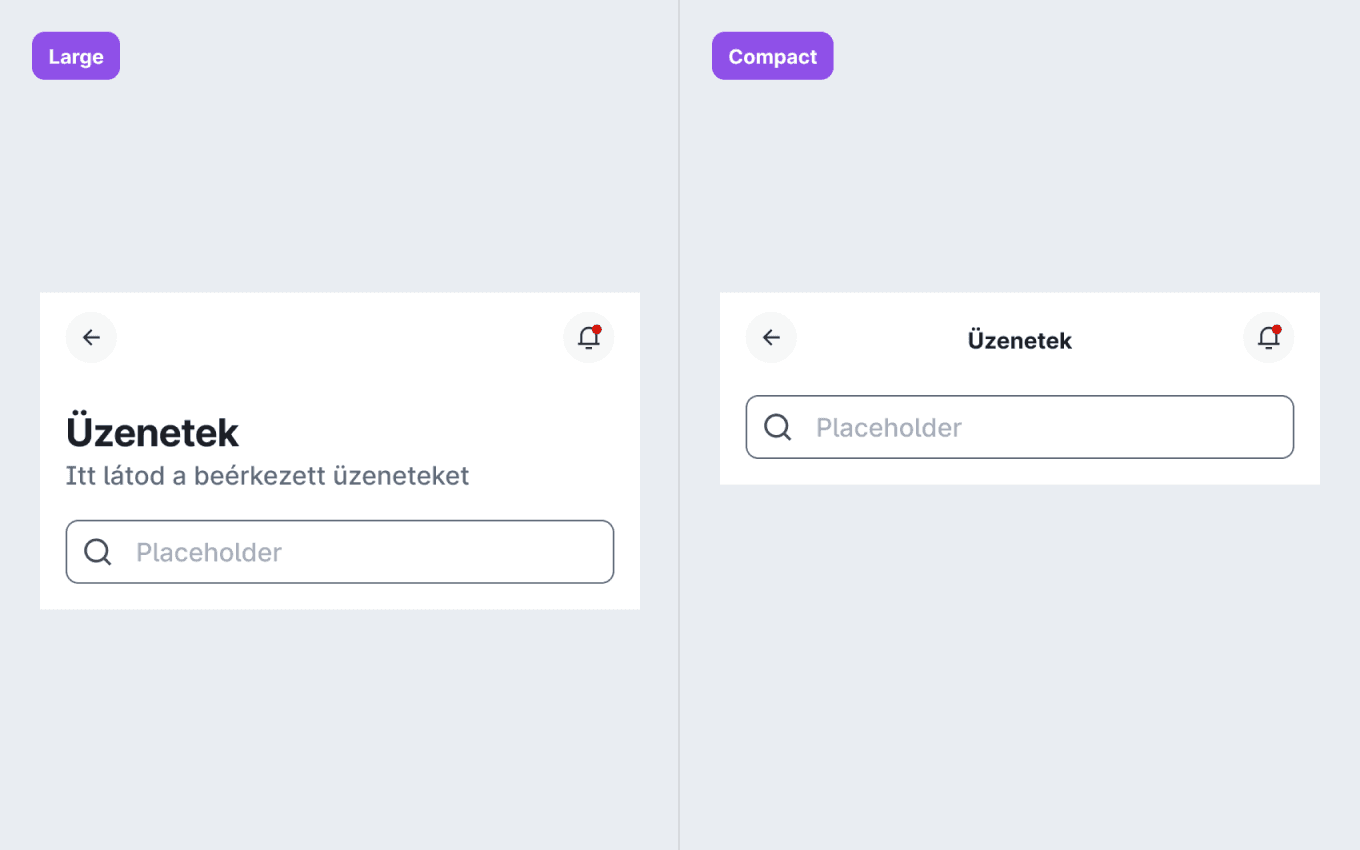Click the magnifier icon in Large search field
The height and width of the screenshot is (850, 1360).
click(x=97, y=552)
